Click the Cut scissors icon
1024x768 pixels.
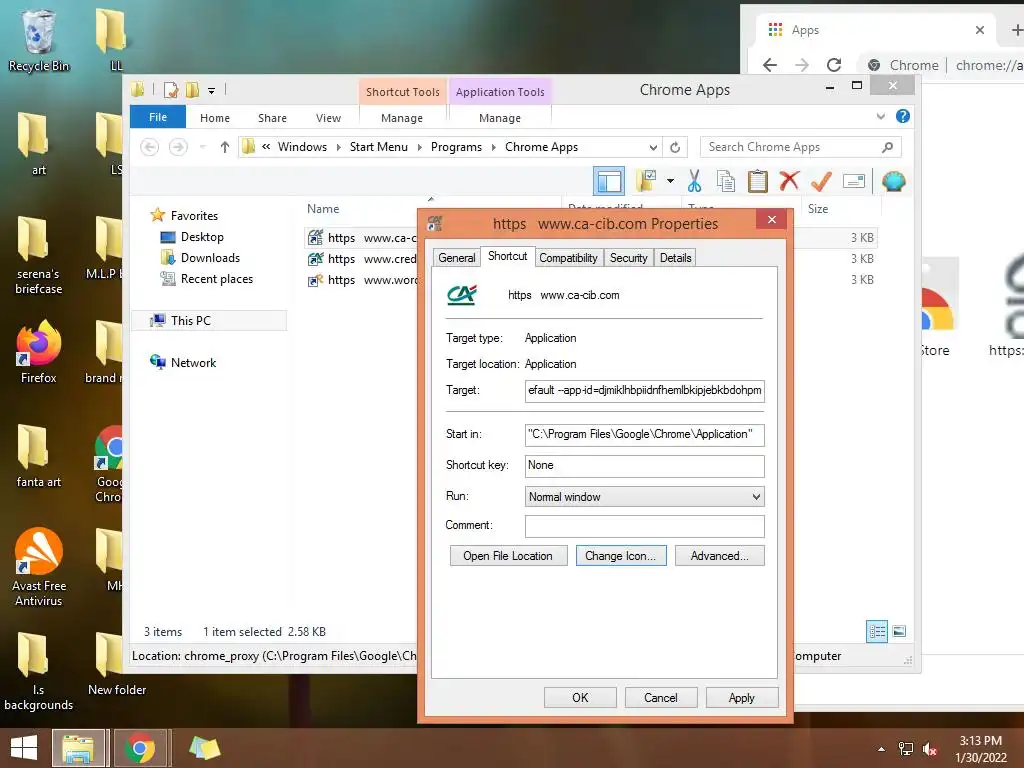[x=694, y=181]
